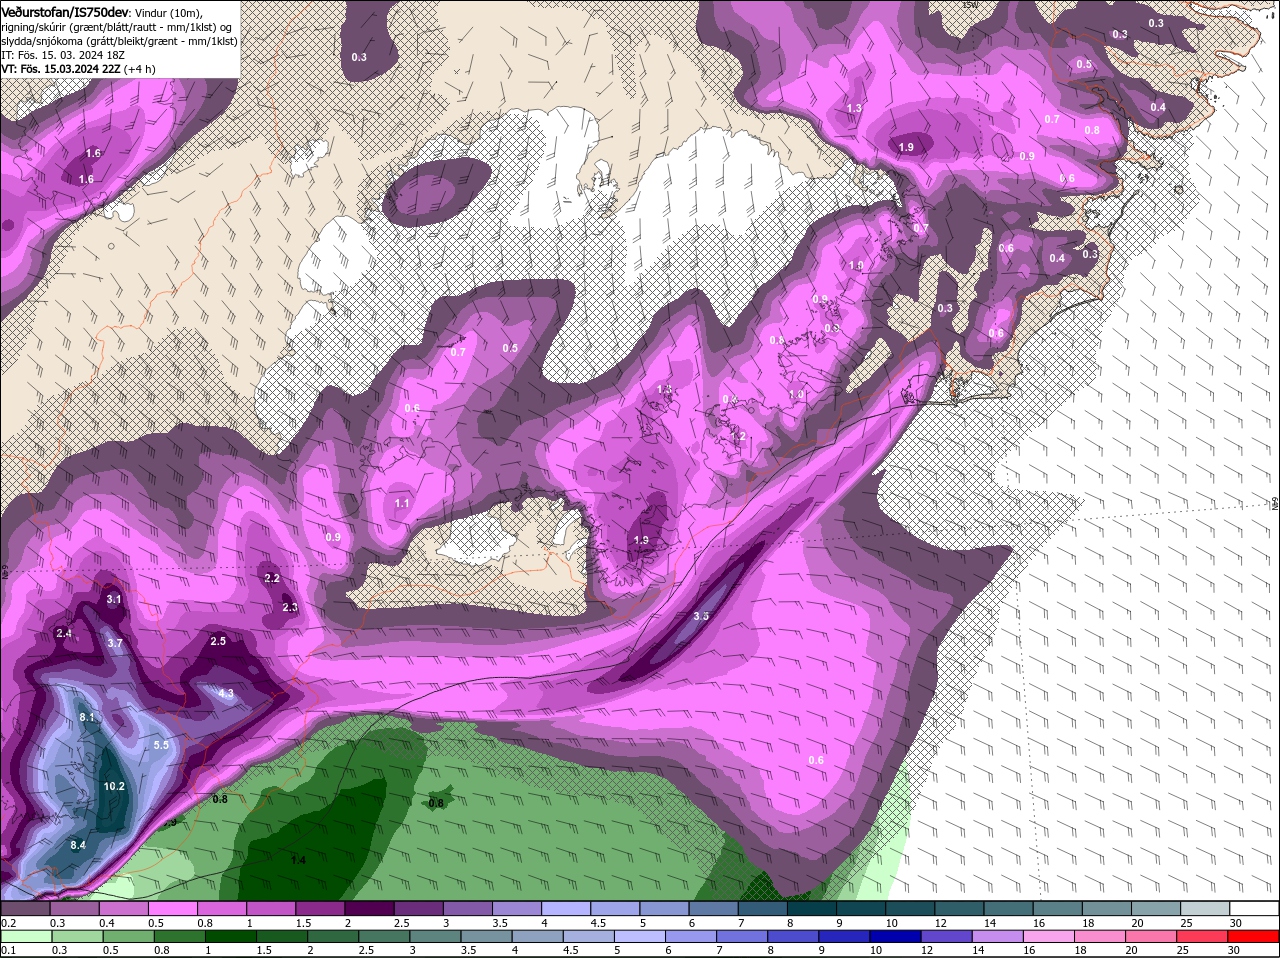Click the darkest purple 2–2.5 snow legend swatch
The width and height of the screenshot is (1280, 958).
click(369, 908)
